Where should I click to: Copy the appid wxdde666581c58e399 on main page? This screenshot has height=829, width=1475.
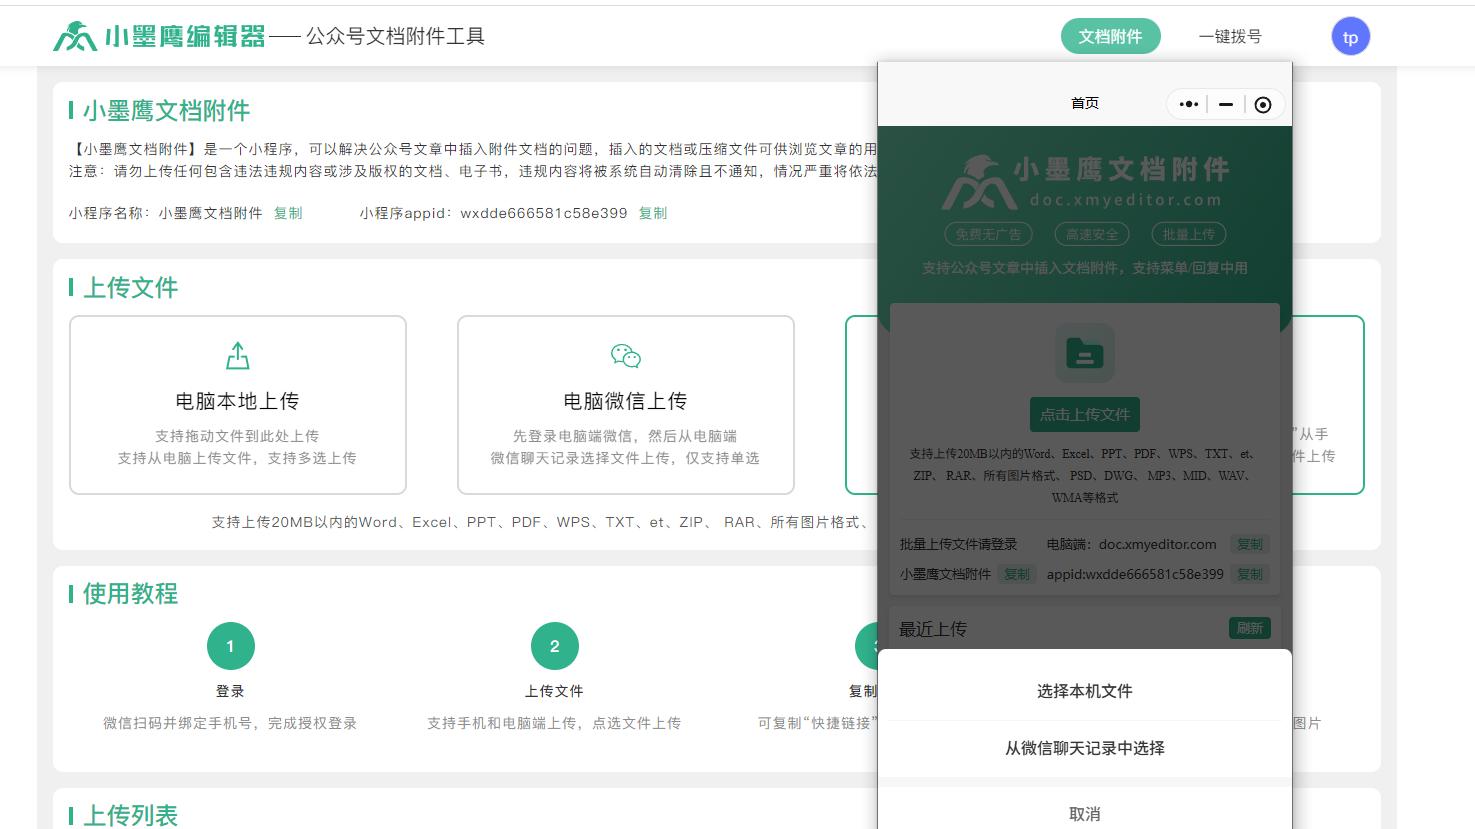coord(653,213)
